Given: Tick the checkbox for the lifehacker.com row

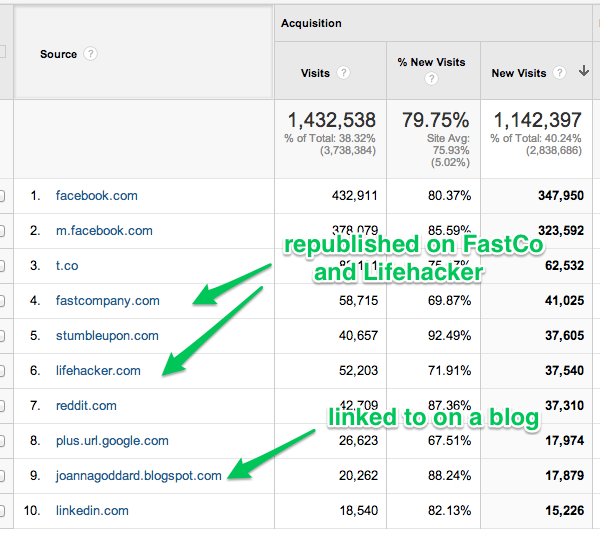Looking at the screenshot, I should (2, 371).
